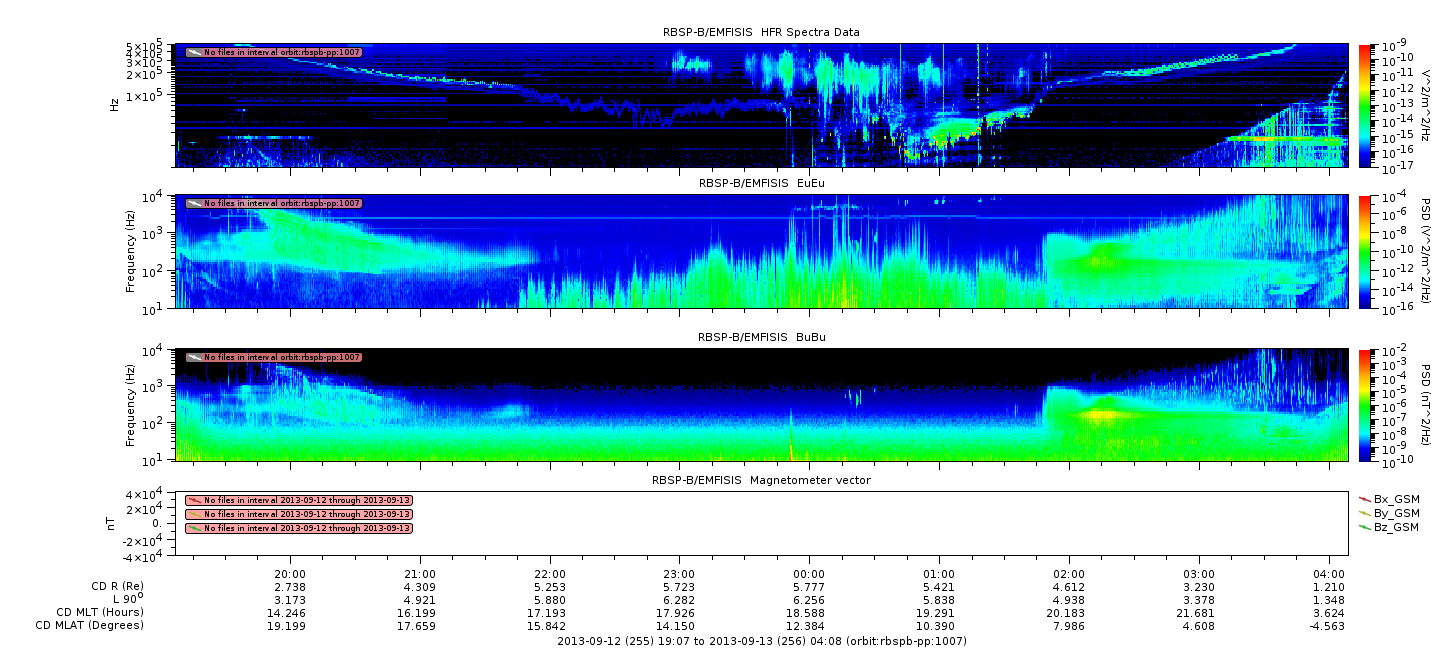
Task: Select the 'RBSP-B/EMFISIS Magnetometer vector' title
Action: tap(760, 480)
